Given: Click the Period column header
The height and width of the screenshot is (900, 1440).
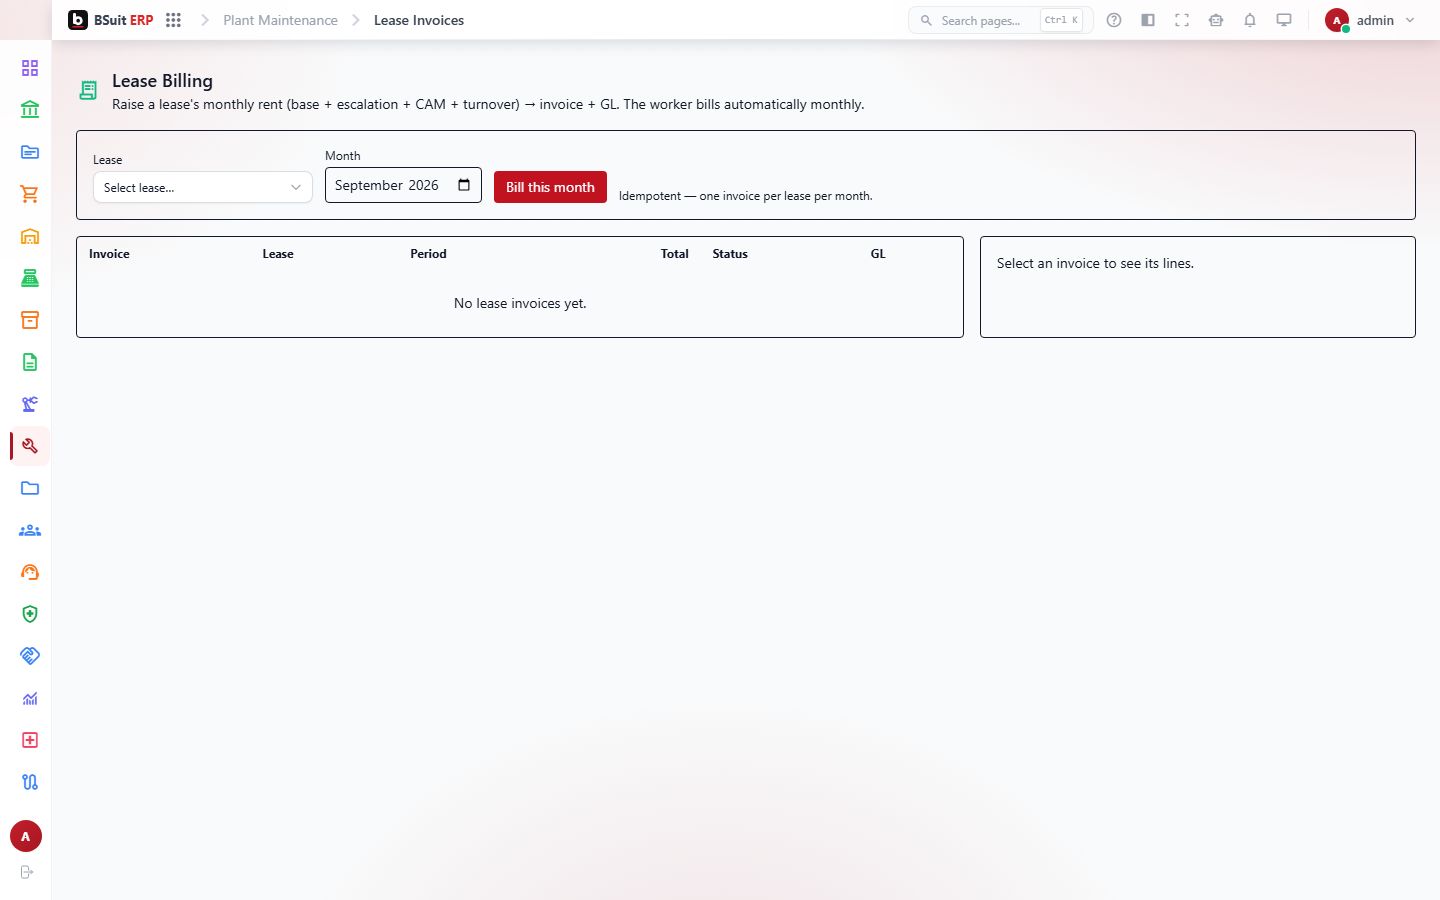Looking at the screenshot, I should tap(428, 254).
